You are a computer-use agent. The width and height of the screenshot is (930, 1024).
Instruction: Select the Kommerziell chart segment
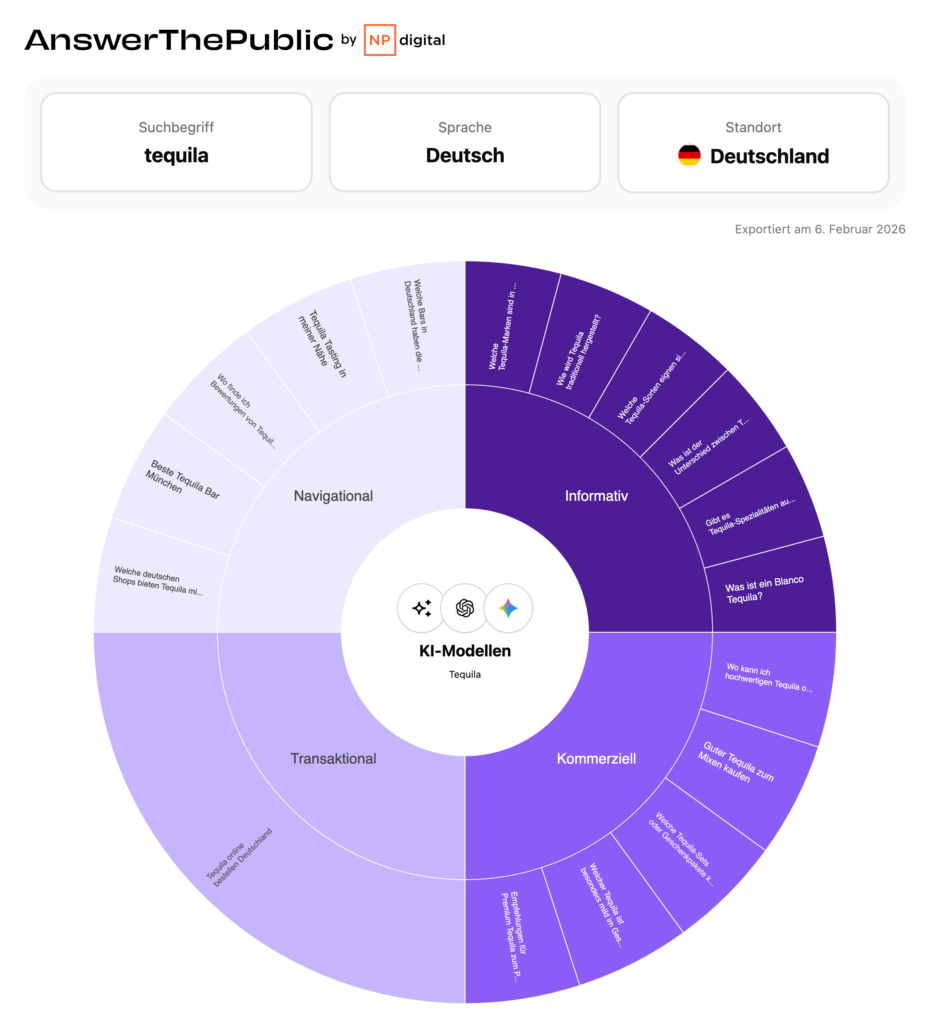596,758
